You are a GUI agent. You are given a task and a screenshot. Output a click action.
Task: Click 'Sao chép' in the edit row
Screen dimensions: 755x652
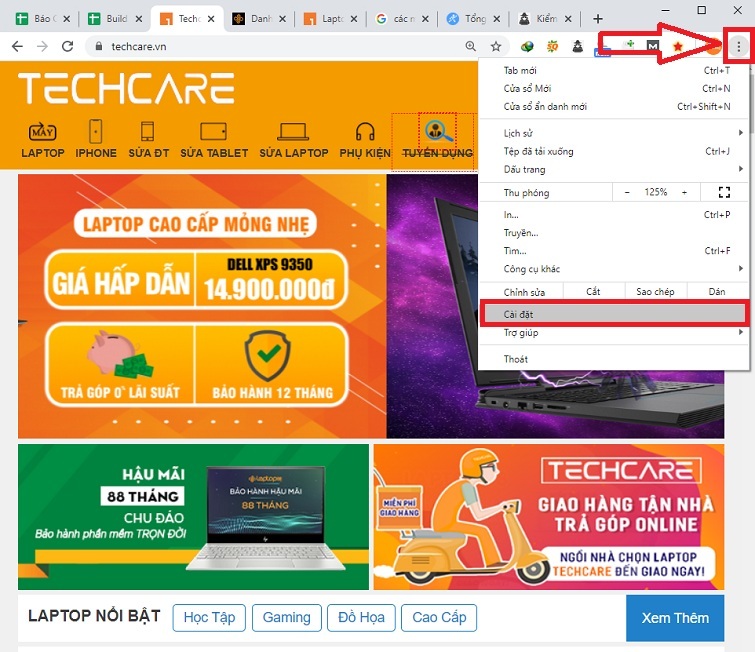point(655,291)
